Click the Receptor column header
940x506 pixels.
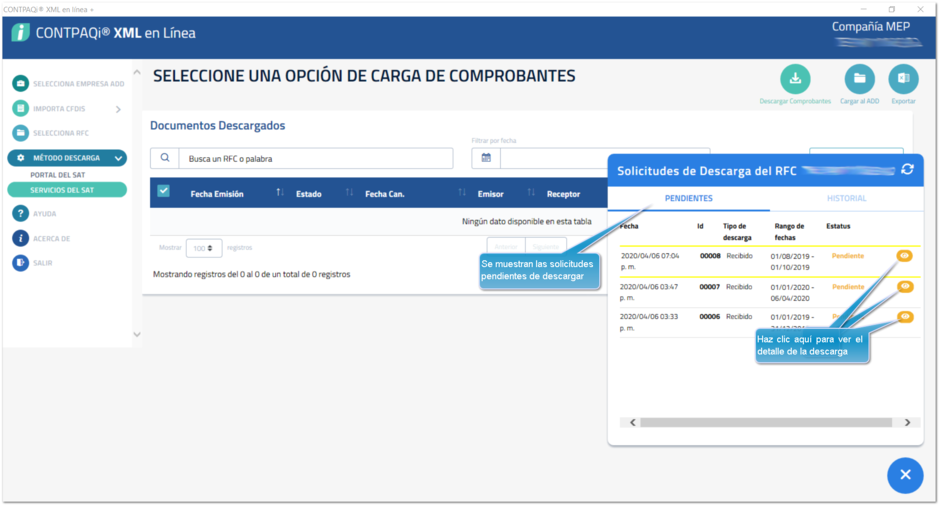pyautogui.click(x=564, y=194)
